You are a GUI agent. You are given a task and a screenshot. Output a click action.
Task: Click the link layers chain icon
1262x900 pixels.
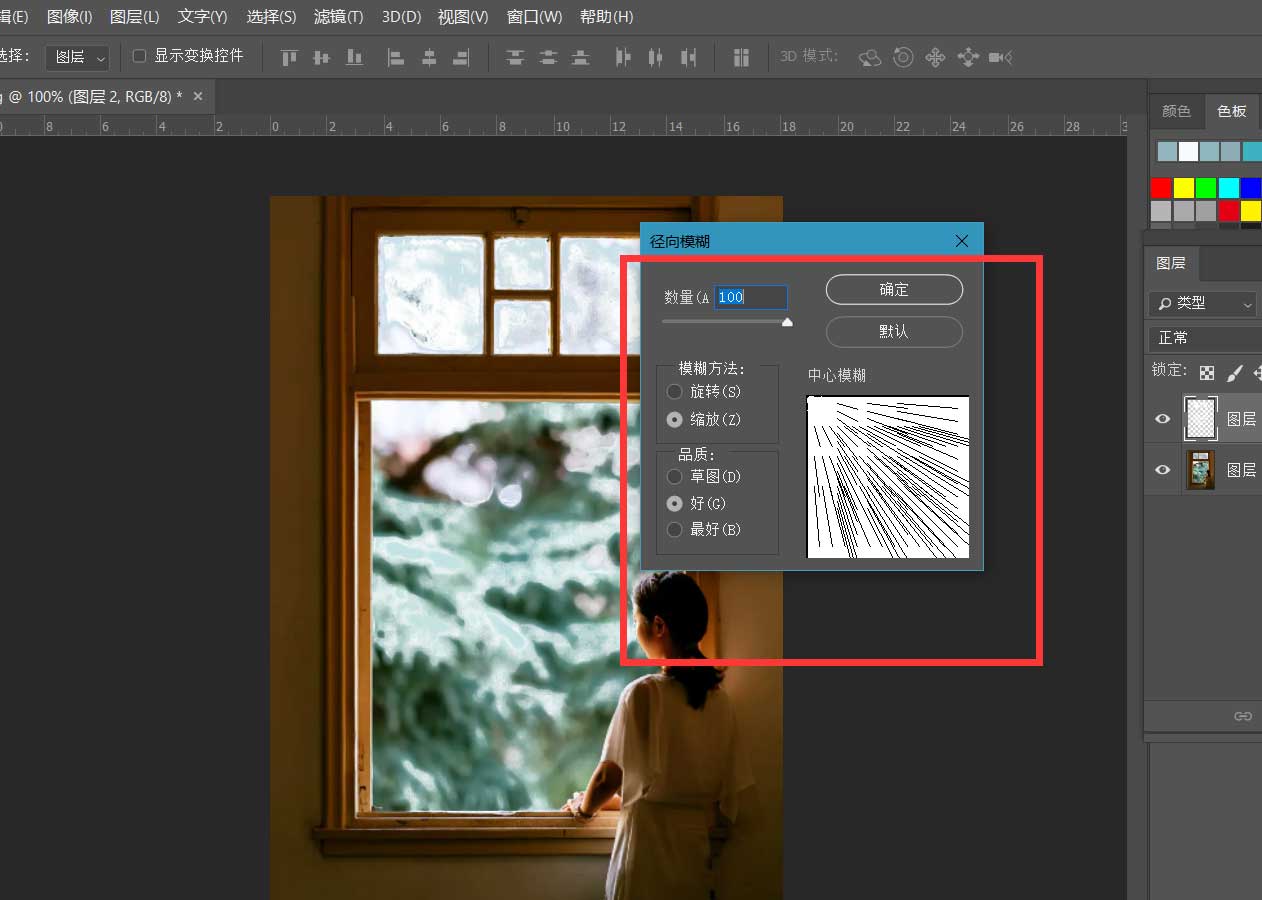1243,716
